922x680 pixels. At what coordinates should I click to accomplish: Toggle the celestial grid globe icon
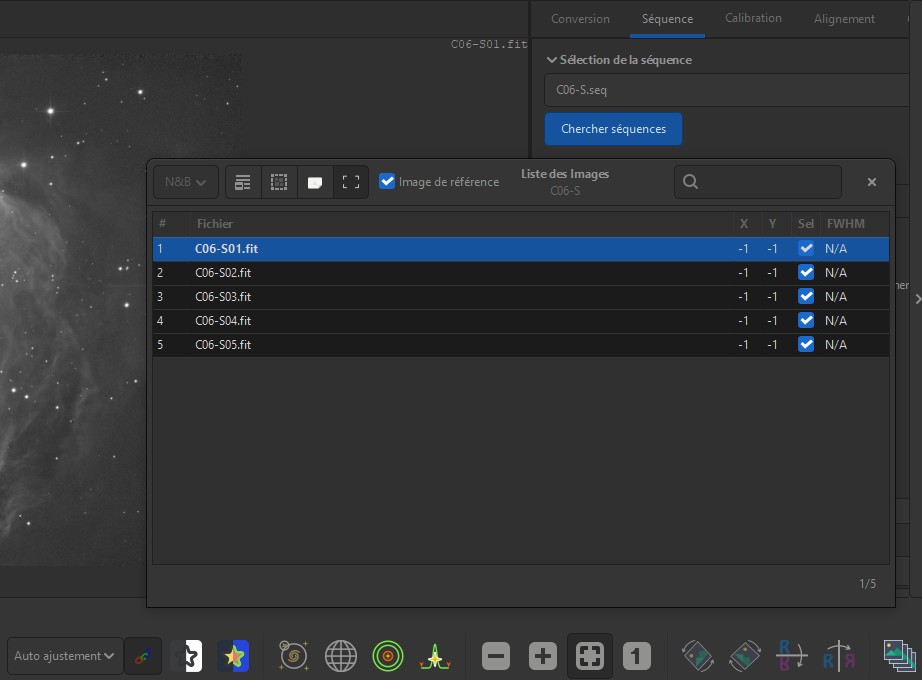tap(341, 656)
